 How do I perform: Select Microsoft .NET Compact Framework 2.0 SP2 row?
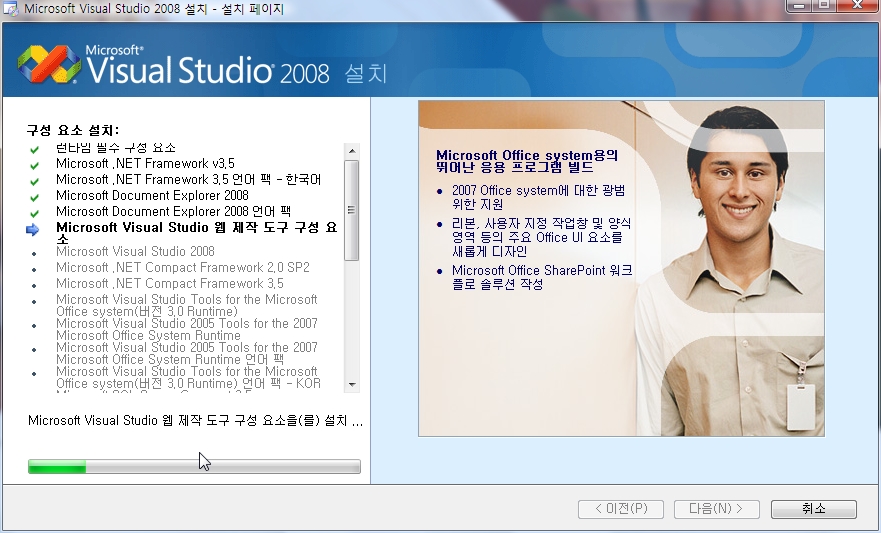183,267
